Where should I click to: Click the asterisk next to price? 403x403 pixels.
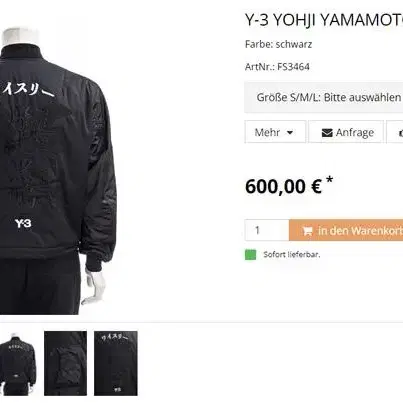(x=329, y=180)
